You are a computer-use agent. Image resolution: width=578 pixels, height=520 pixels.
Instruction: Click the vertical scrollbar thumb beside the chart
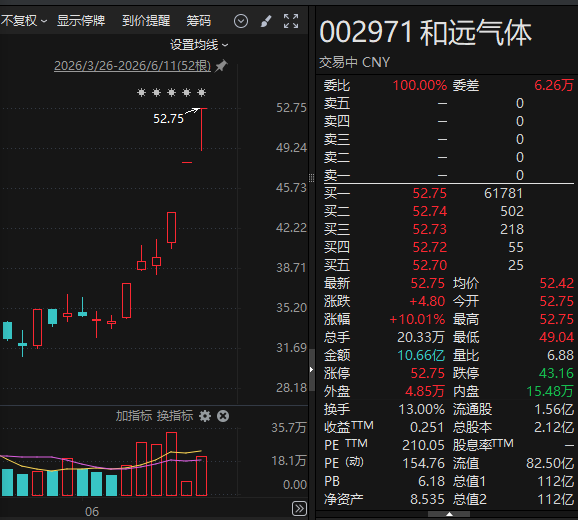(312, 370)
